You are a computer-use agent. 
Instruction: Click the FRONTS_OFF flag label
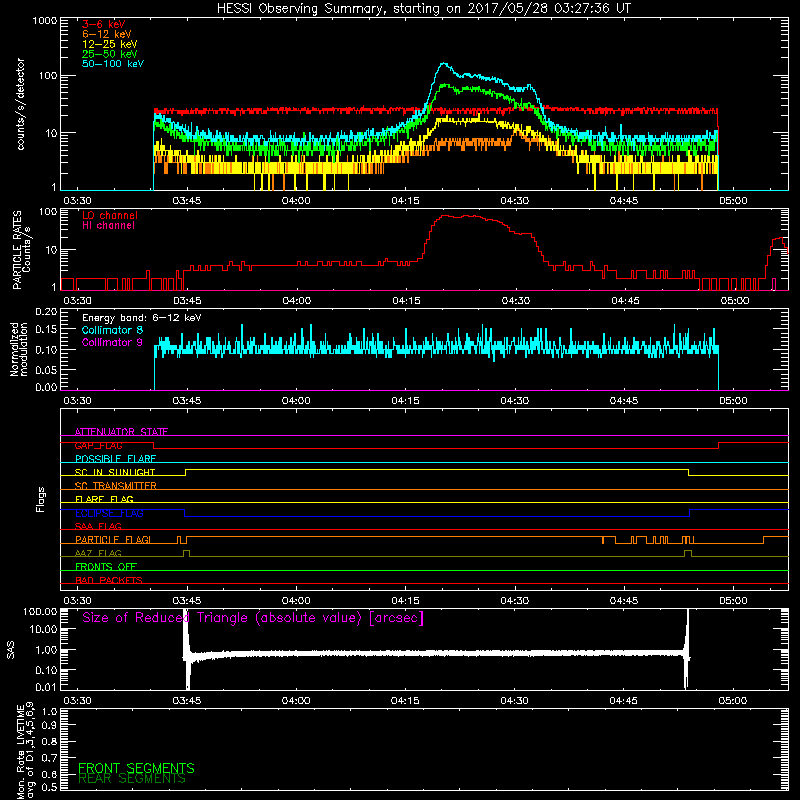coord(106,566)
